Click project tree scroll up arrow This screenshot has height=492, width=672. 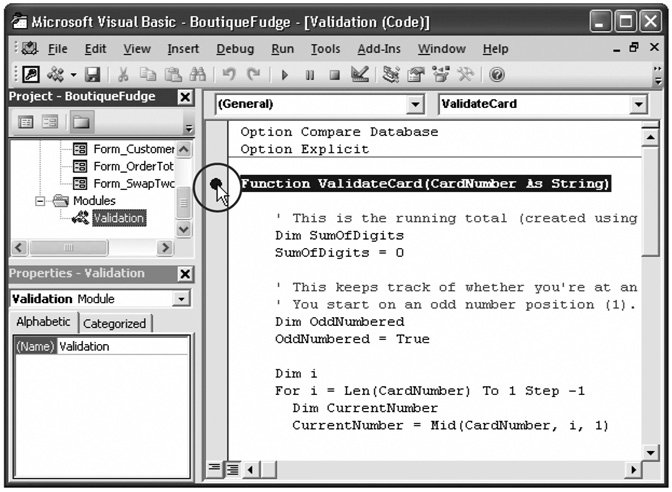(183, 149)
